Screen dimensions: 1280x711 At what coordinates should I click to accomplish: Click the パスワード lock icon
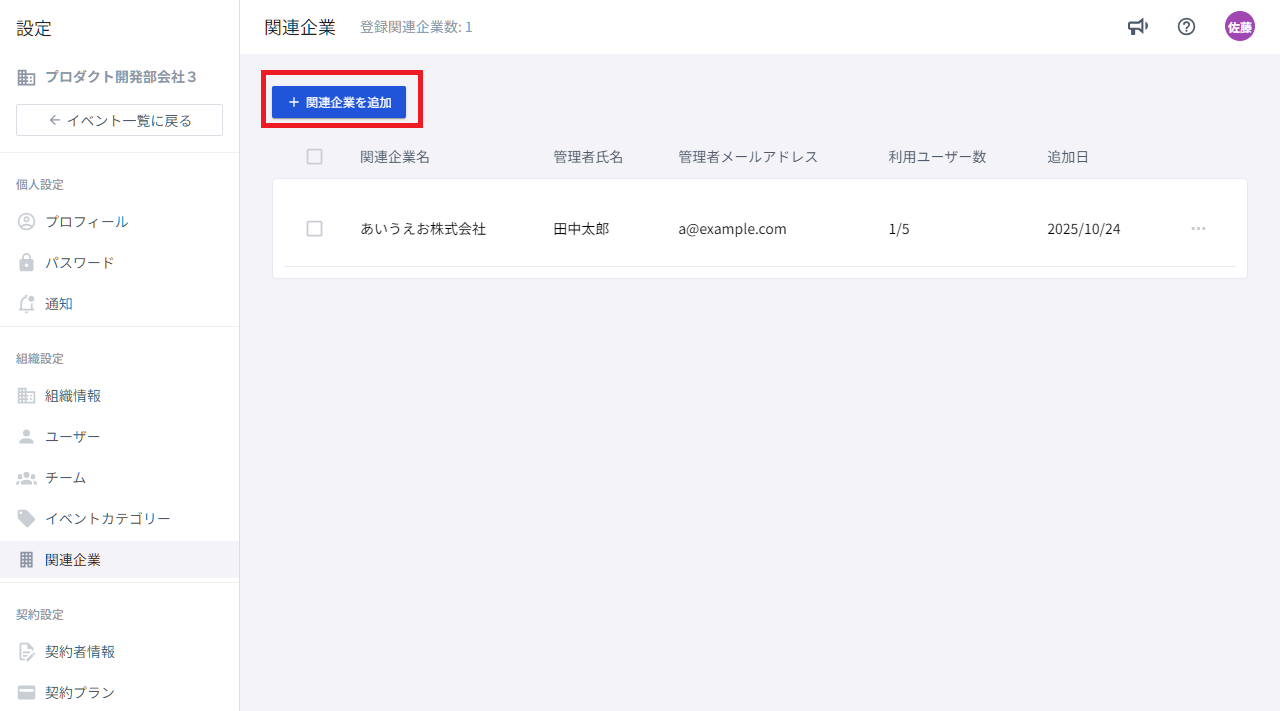coord(27,263)
